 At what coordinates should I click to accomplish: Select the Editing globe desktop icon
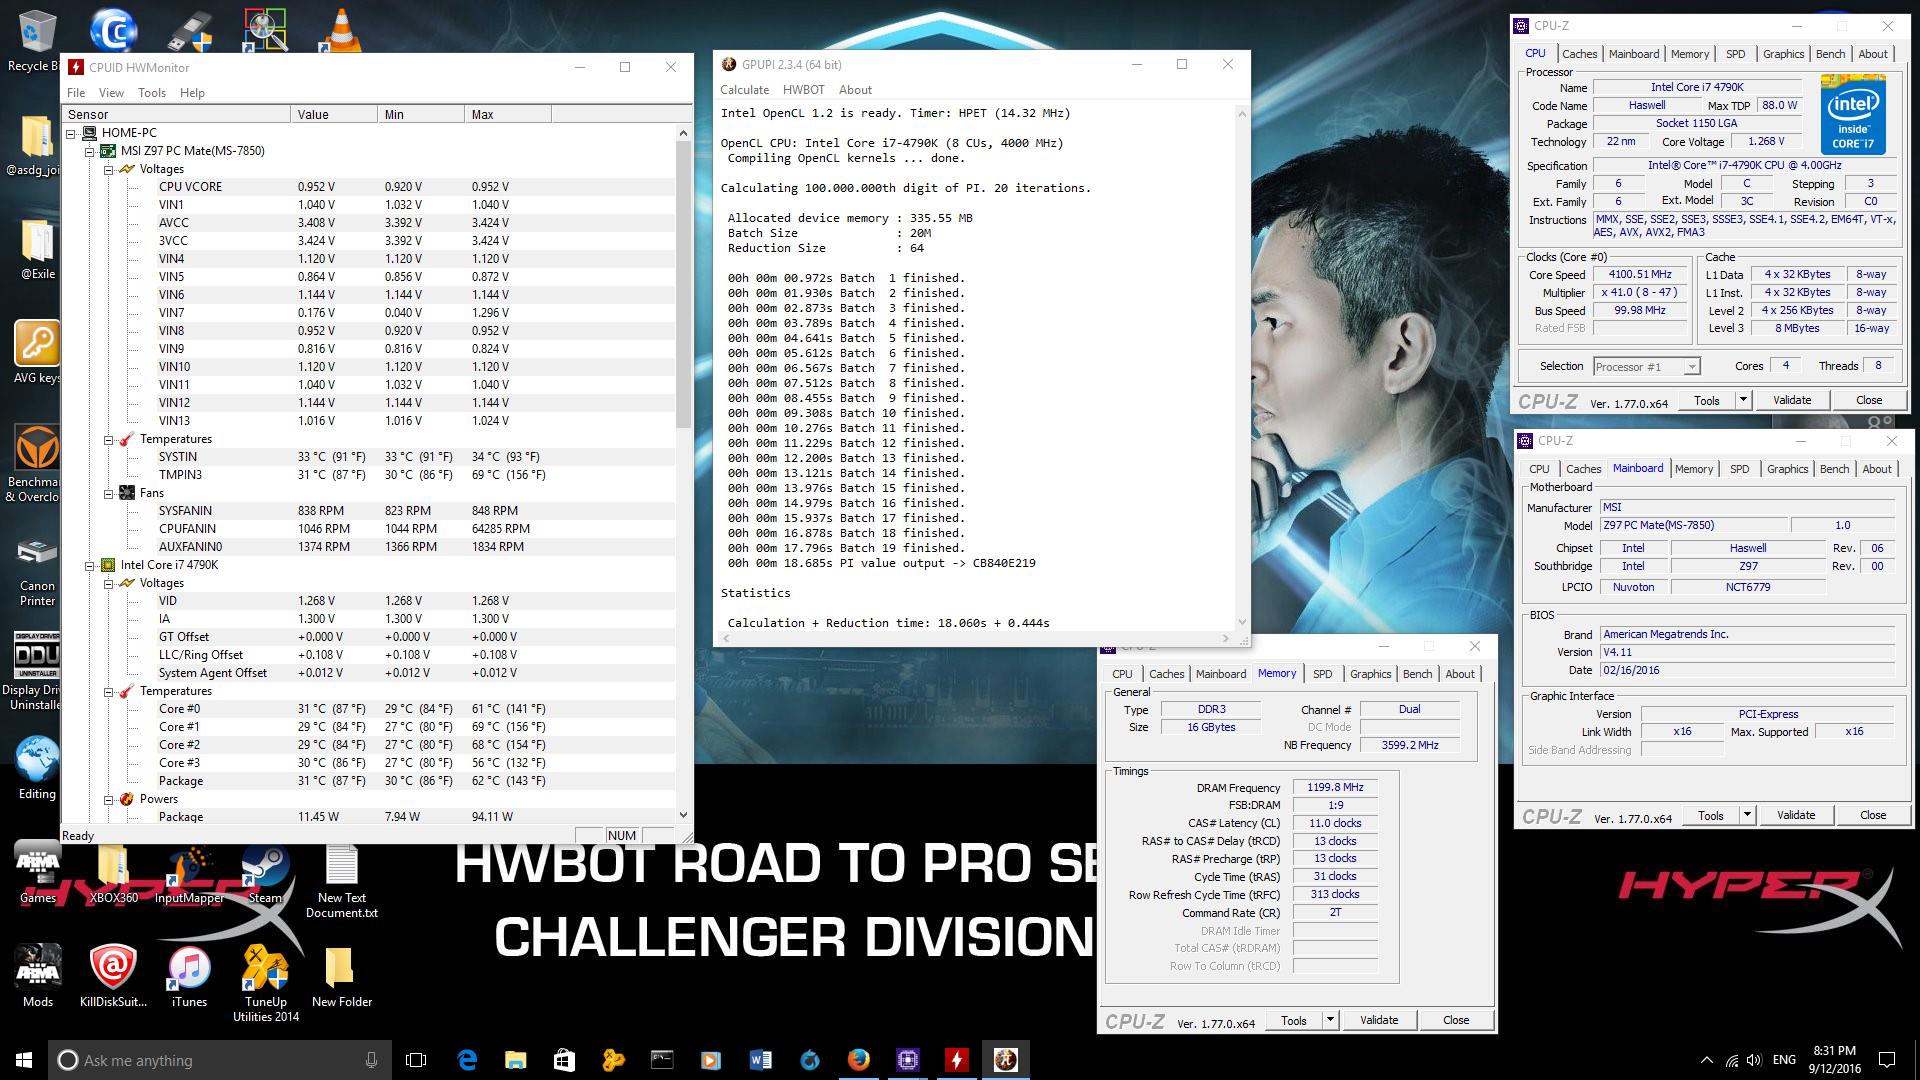tap(37, 768)
